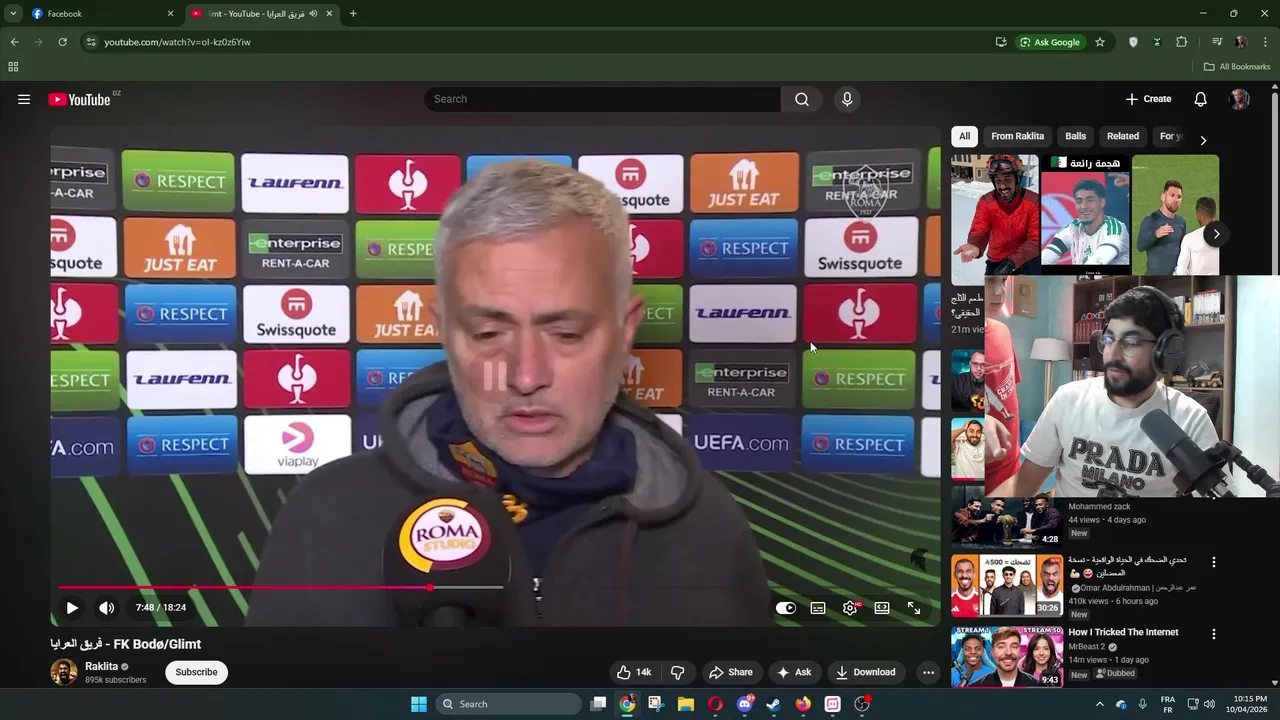This screenshot has width=1280, height=720.
Task: Download the video
Action: pos(866,672)
